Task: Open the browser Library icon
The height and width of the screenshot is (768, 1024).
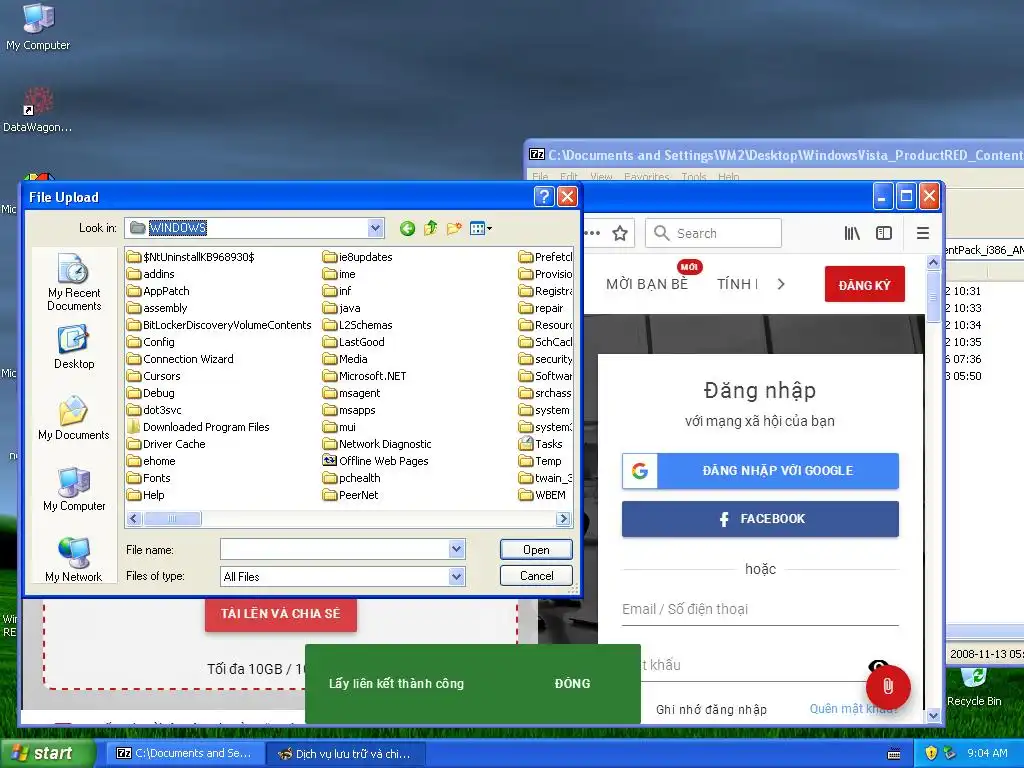Action: [x=852, y=233]
